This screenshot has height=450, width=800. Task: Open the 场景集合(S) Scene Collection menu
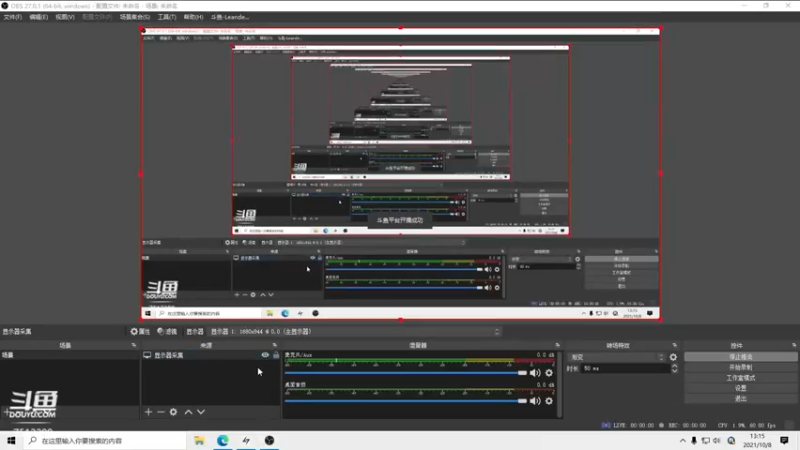click(x=135, y=17)
